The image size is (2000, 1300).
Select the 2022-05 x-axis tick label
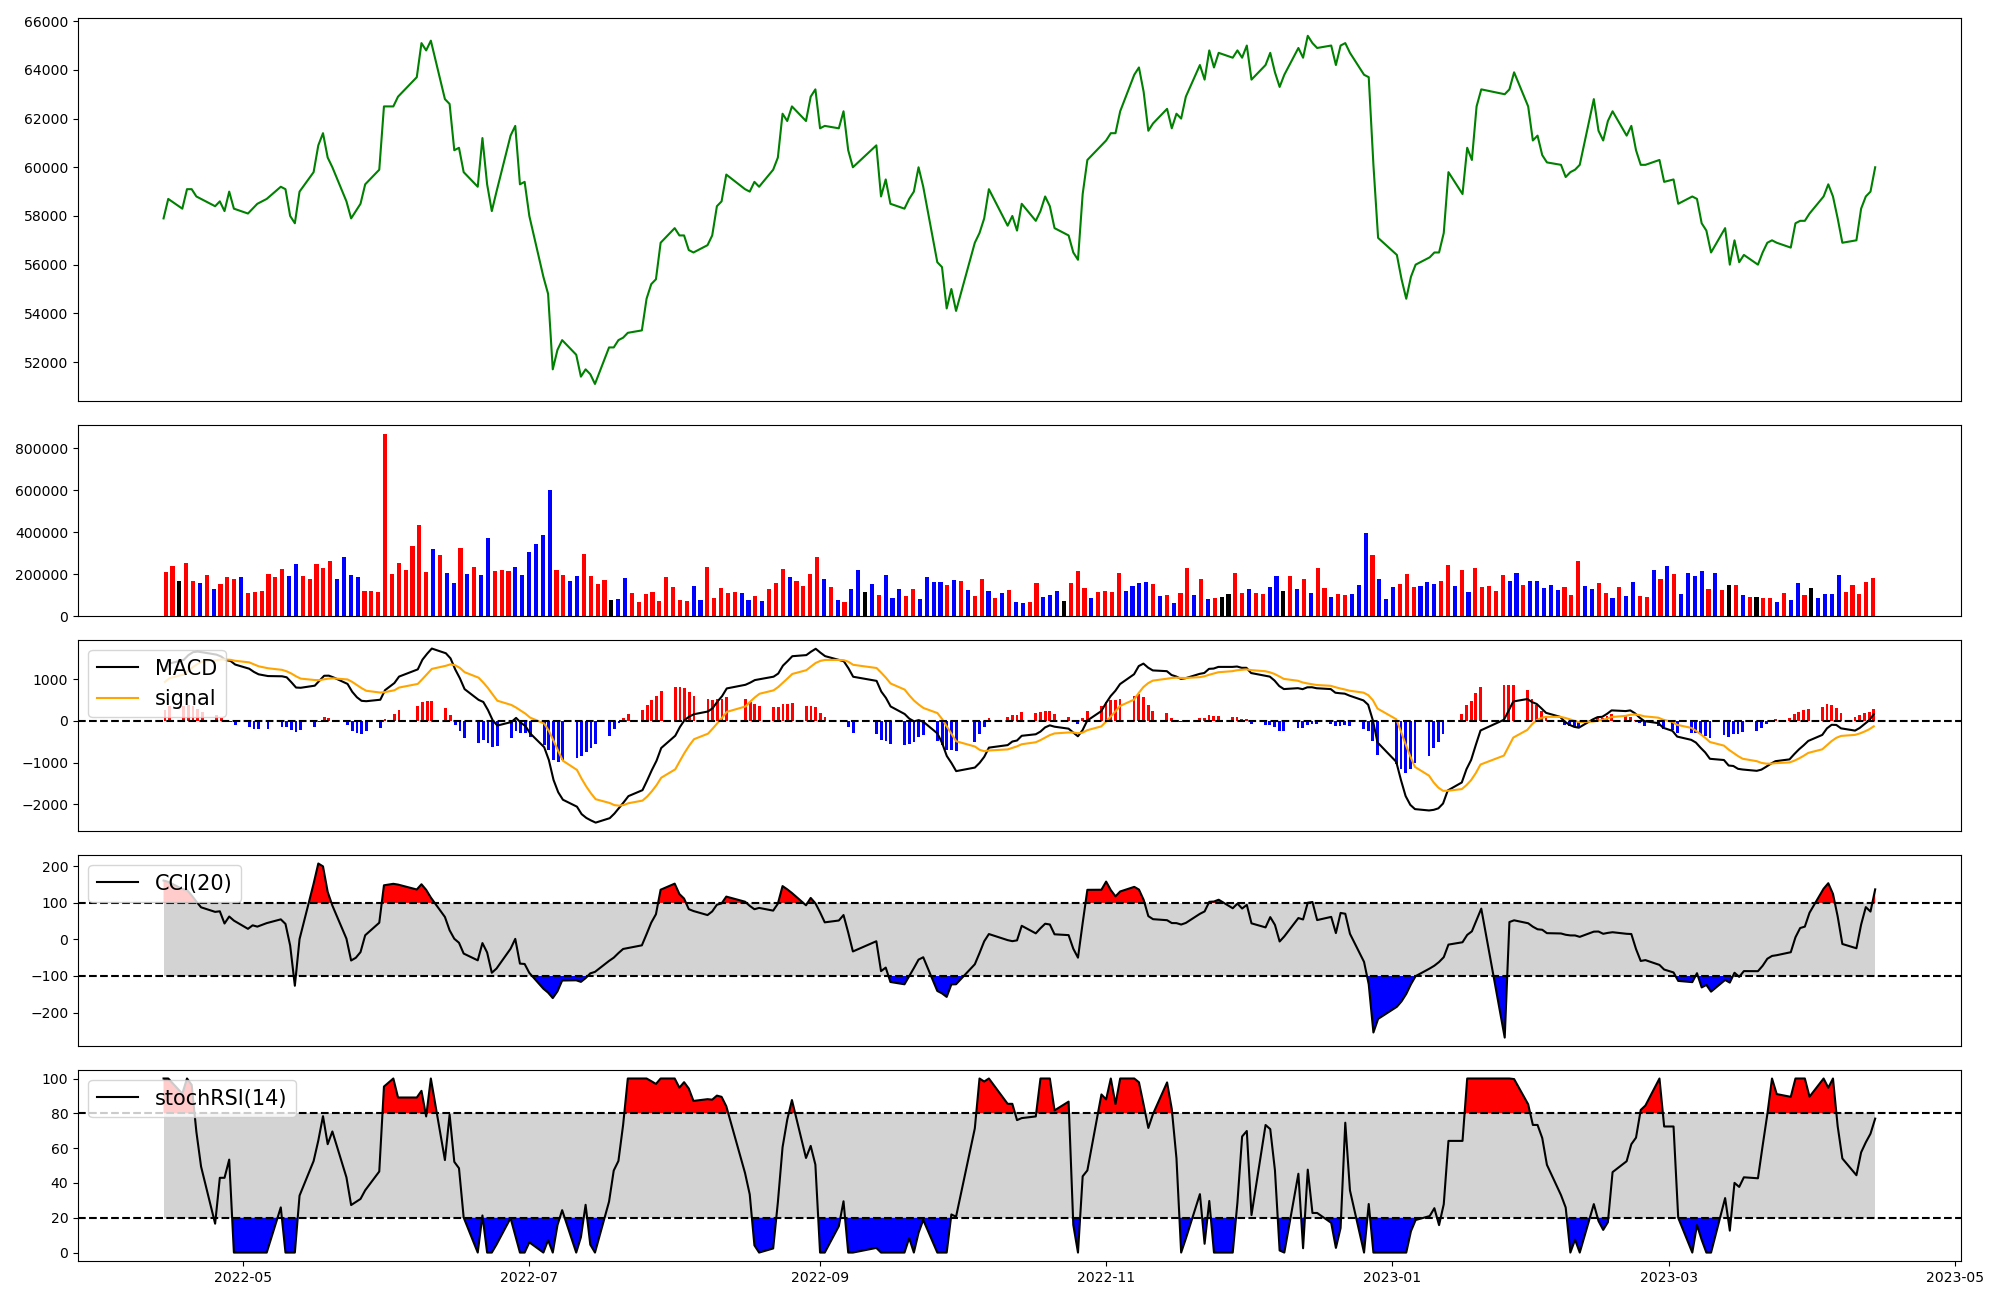pos(243,1276)
